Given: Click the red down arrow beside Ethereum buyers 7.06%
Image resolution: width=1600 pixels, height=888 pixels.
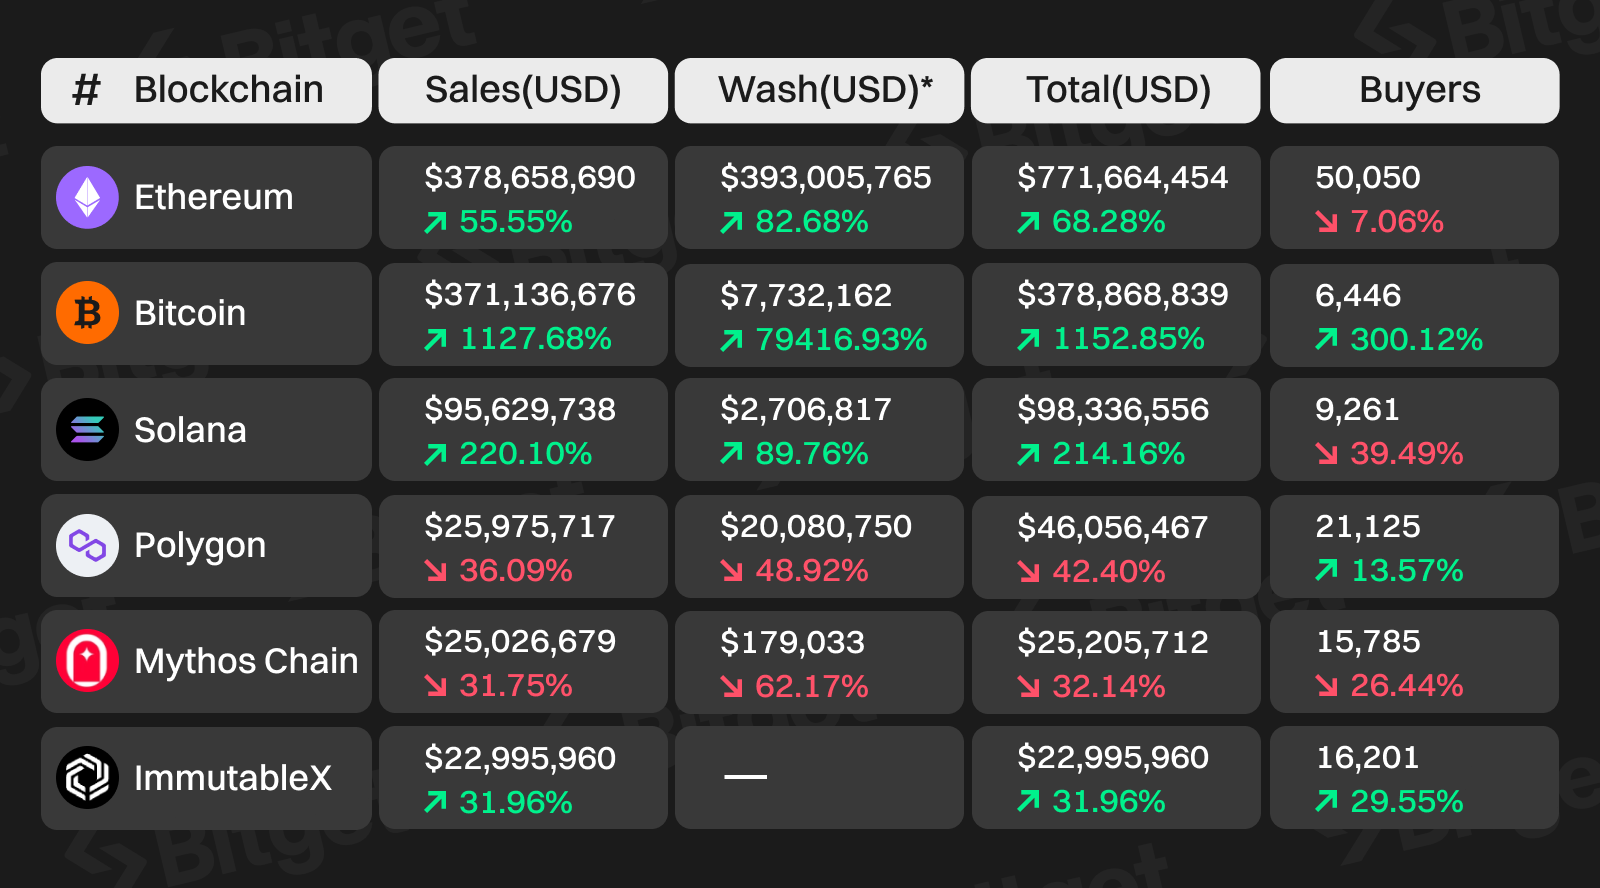Looking at the screenshot, I should coord(1327,222).
